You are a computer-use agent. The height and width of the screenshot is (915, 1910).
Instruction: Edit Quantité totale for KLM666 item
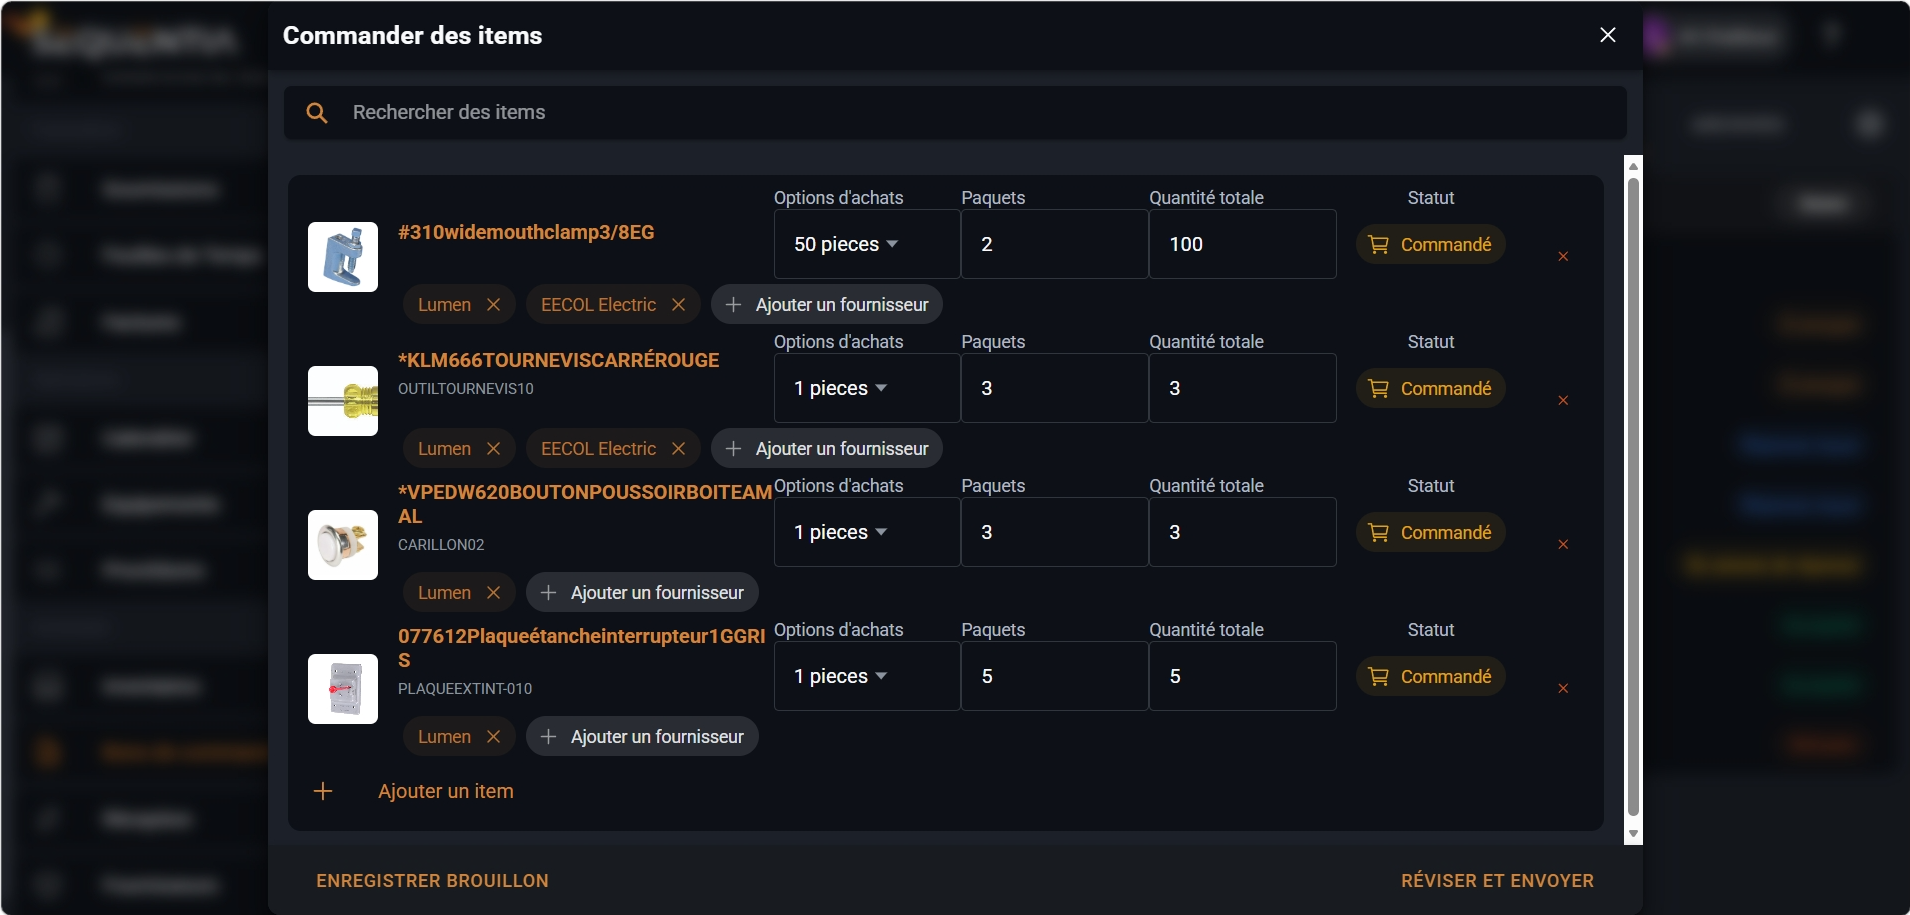pyautogui.click(x=1243, y=388)
